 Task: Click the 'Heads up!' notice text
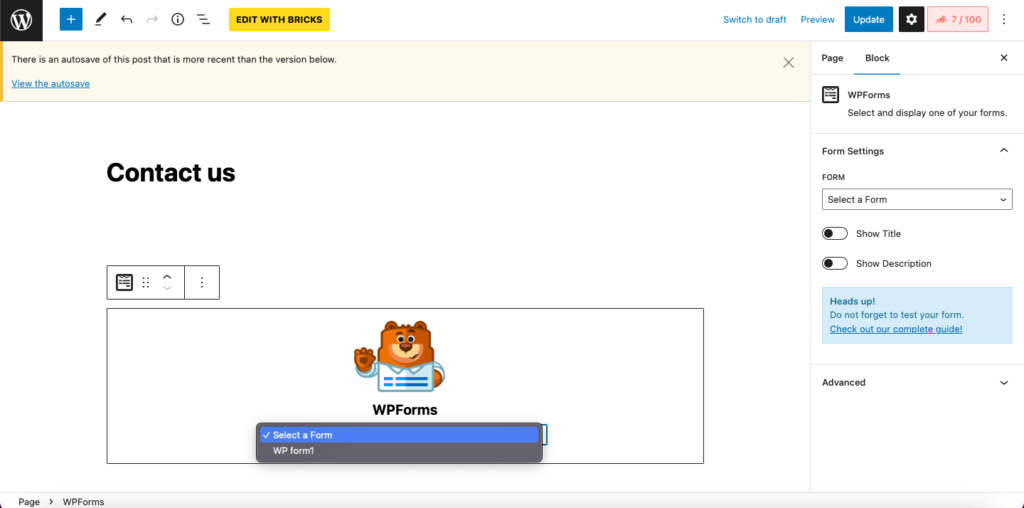point(852,302)
